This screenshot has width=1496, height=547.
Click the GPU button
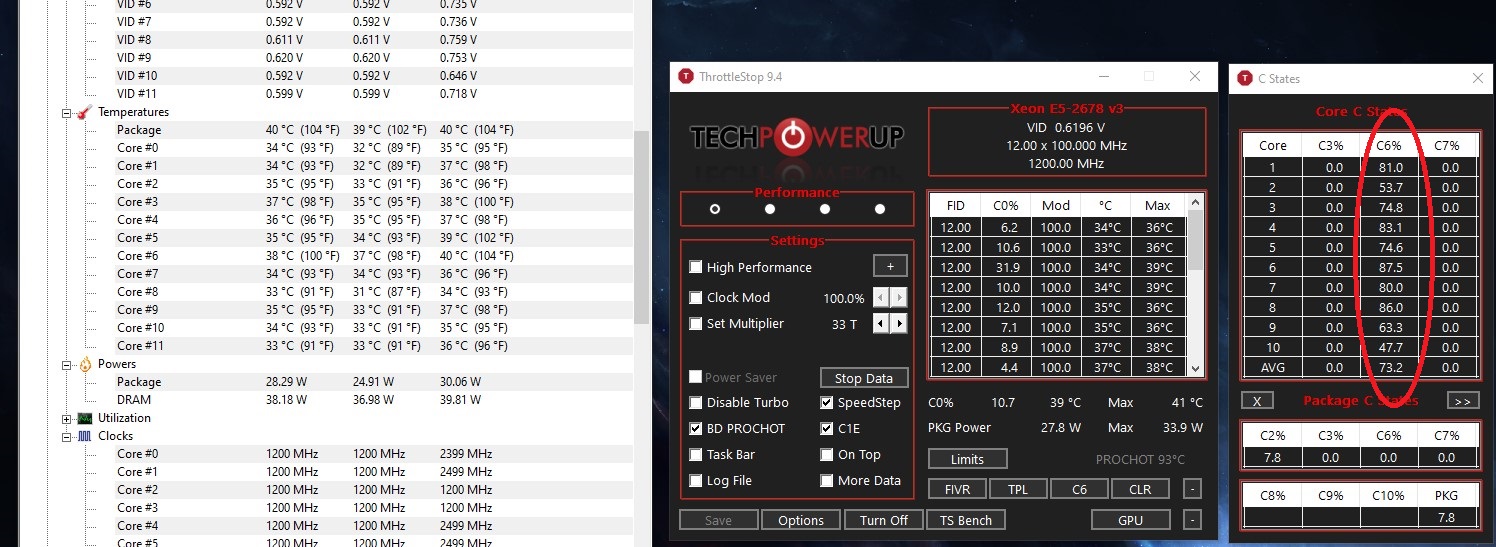tap(1132, 520)
